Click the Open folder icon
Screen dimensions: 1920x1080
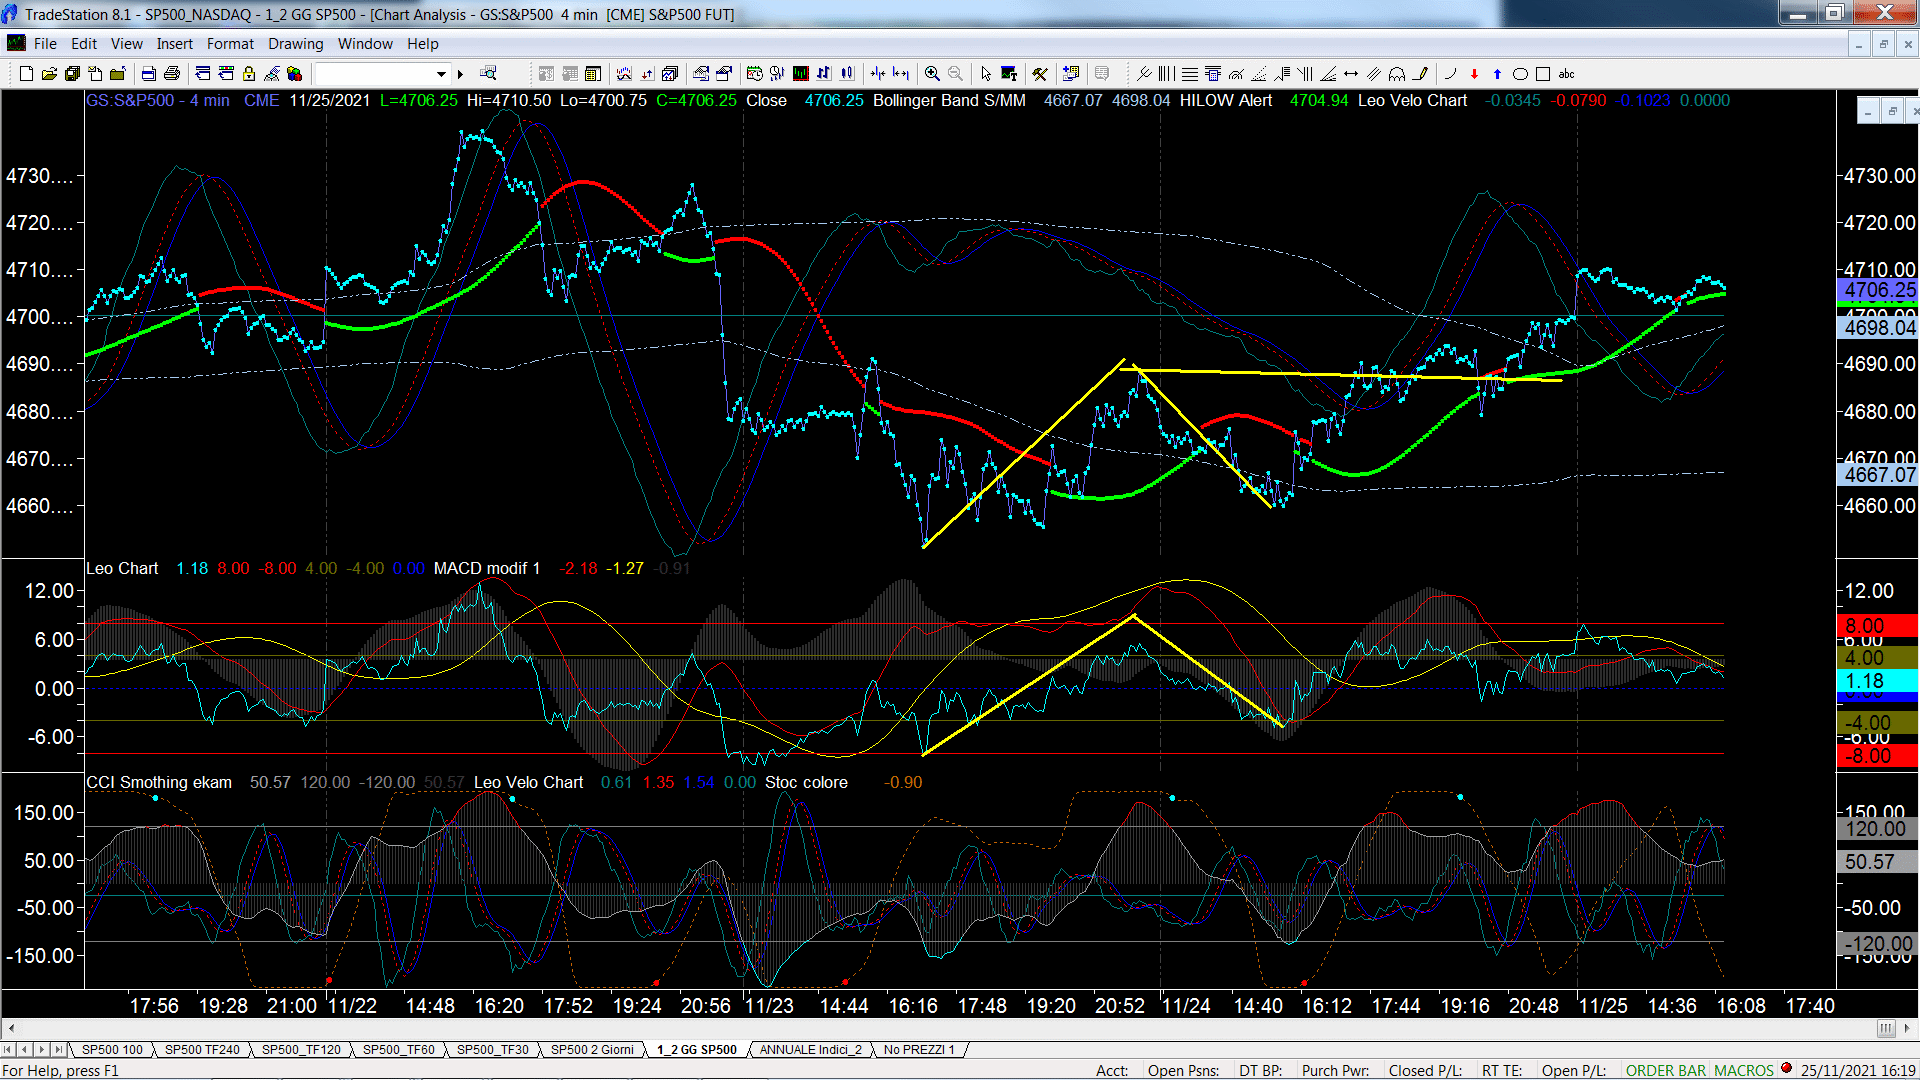pos(49,74)
